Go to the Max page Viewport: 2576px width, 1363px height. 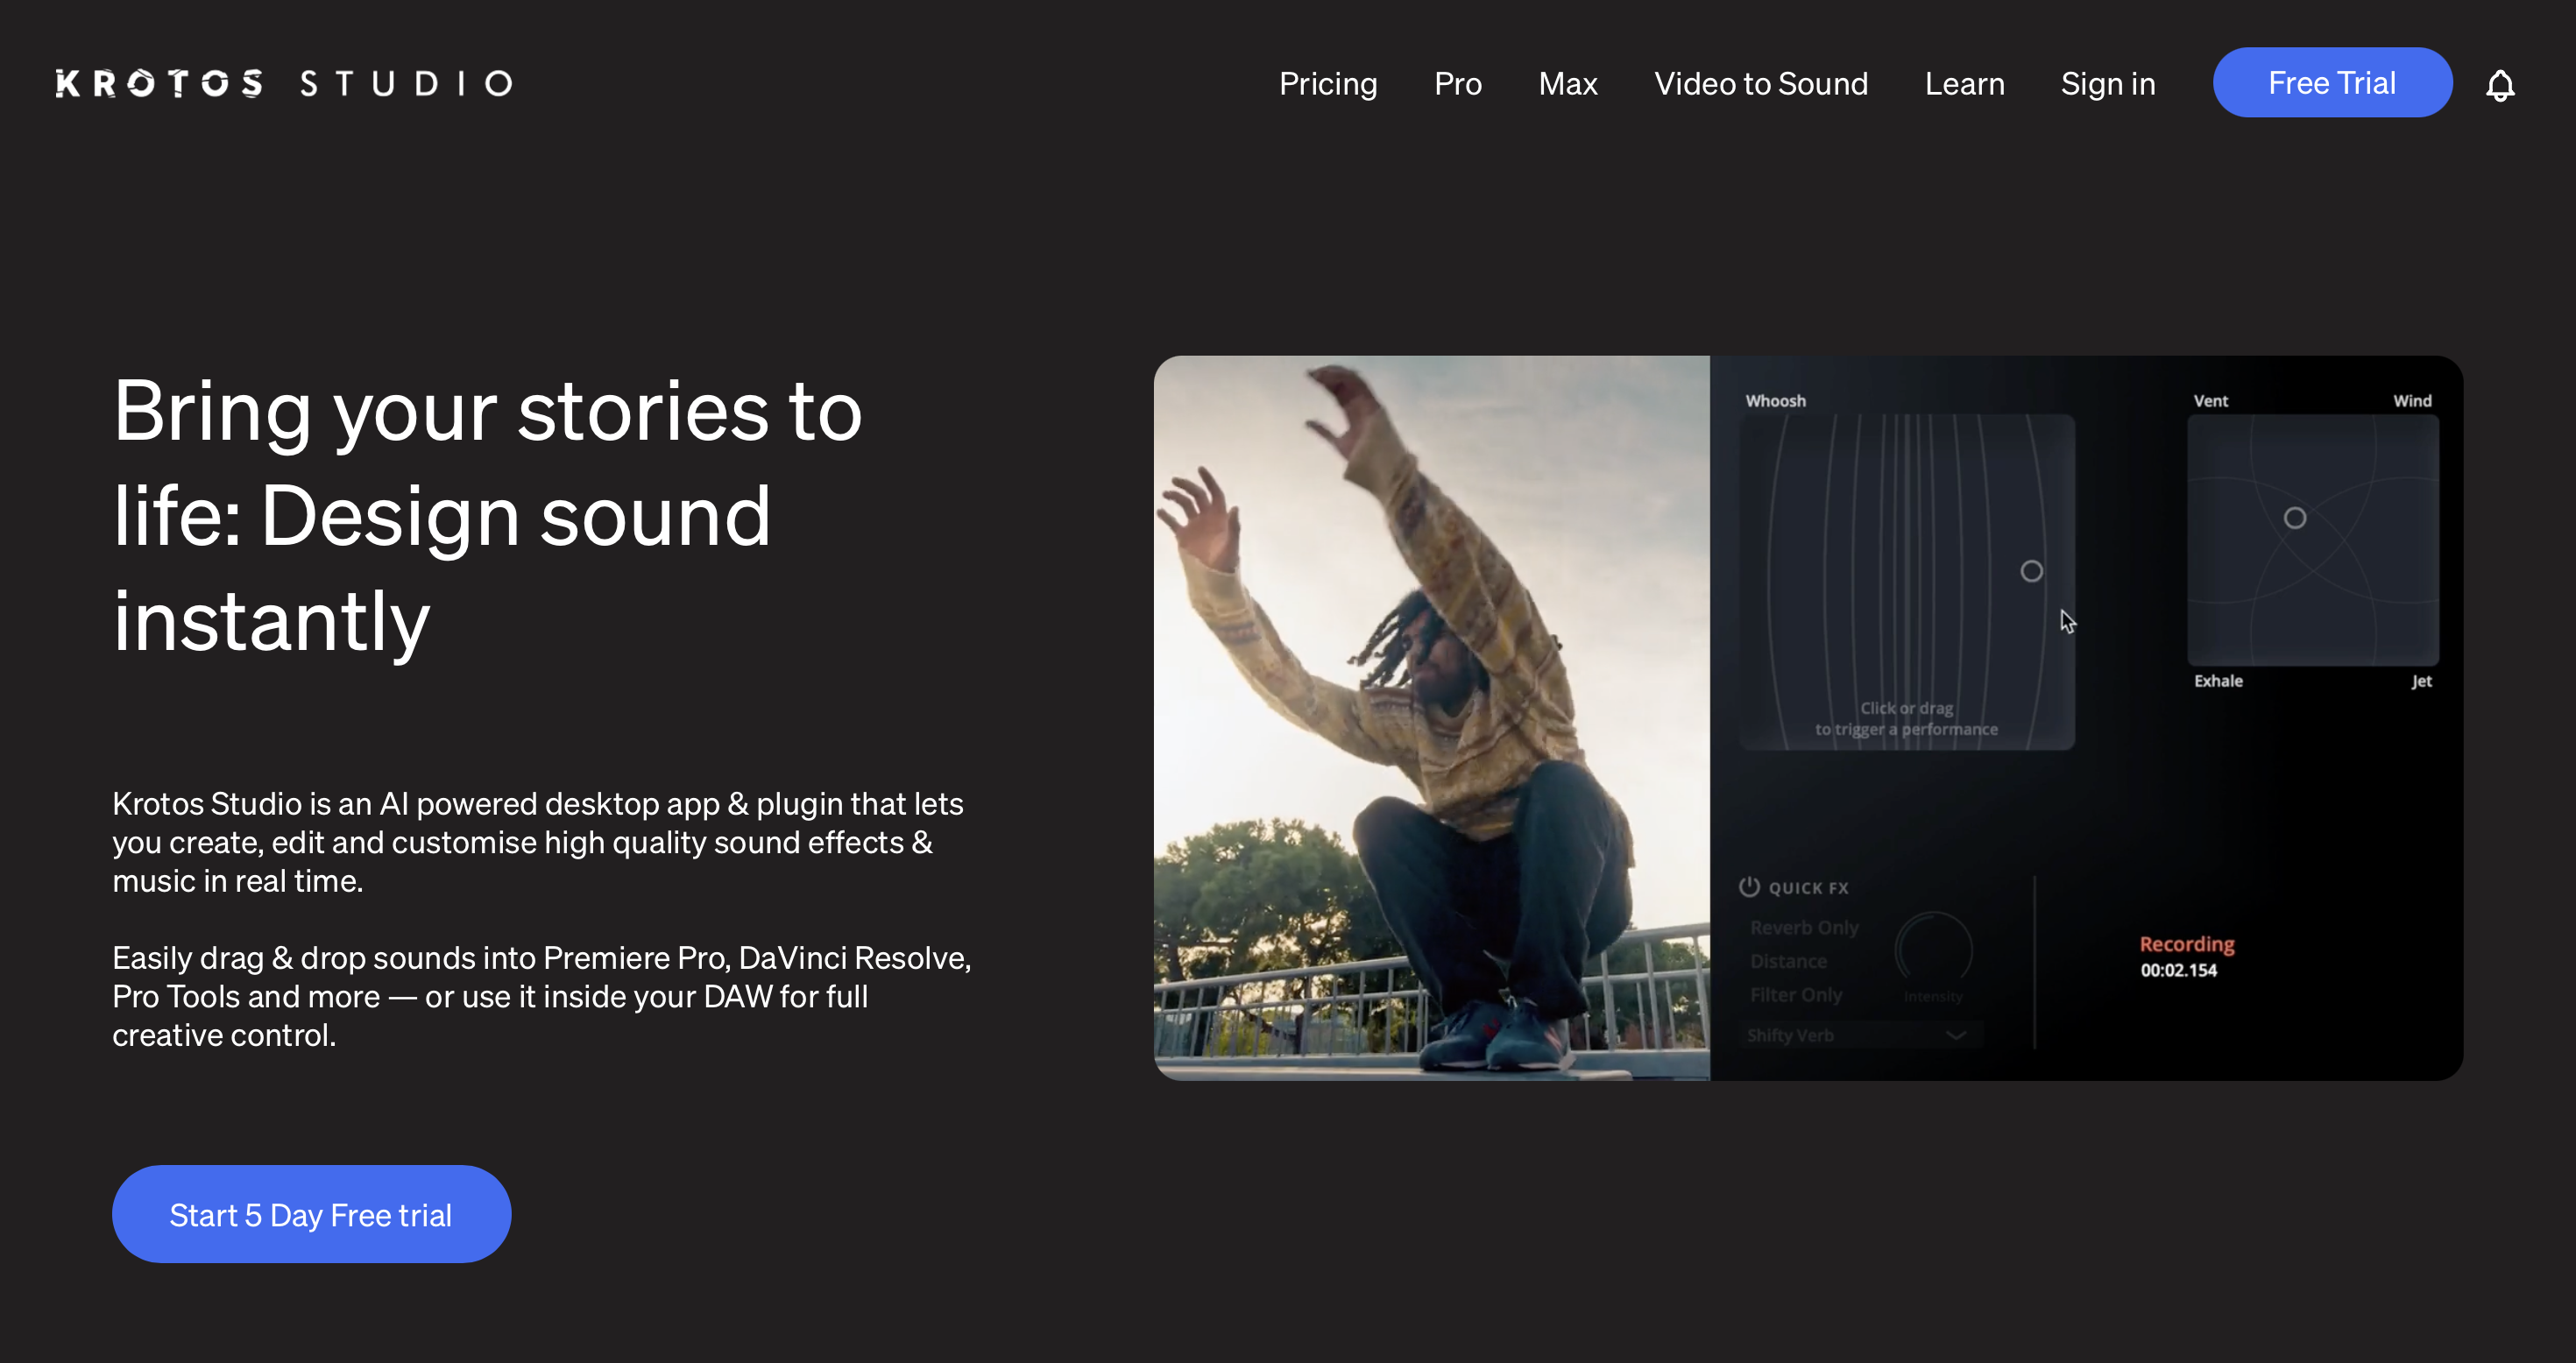[1568, 84]
